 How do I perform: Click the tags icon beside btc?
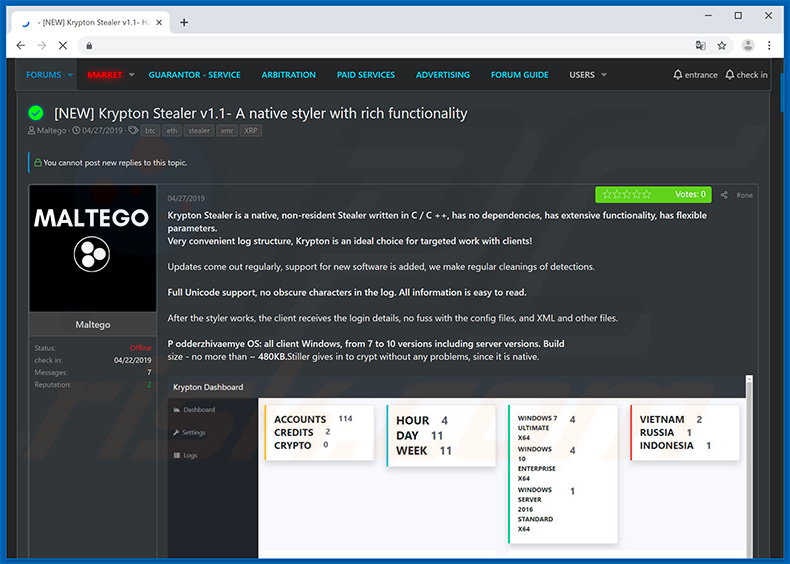(x=133, y=131)
